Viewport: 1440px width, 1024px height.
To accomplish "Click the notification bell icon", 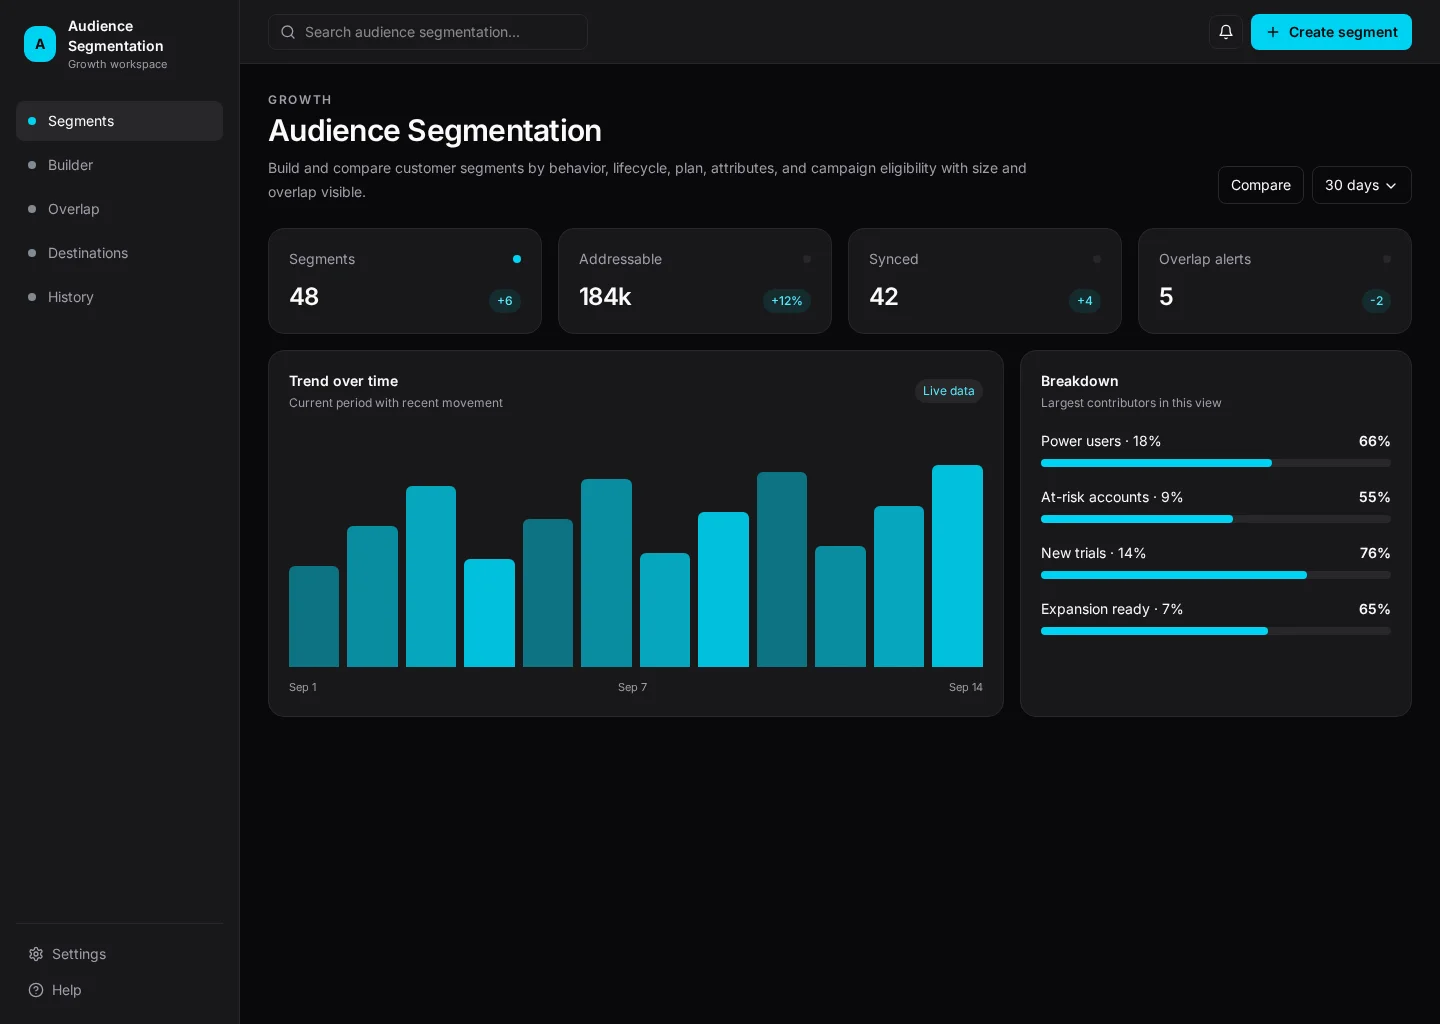I will (1226, 32).
